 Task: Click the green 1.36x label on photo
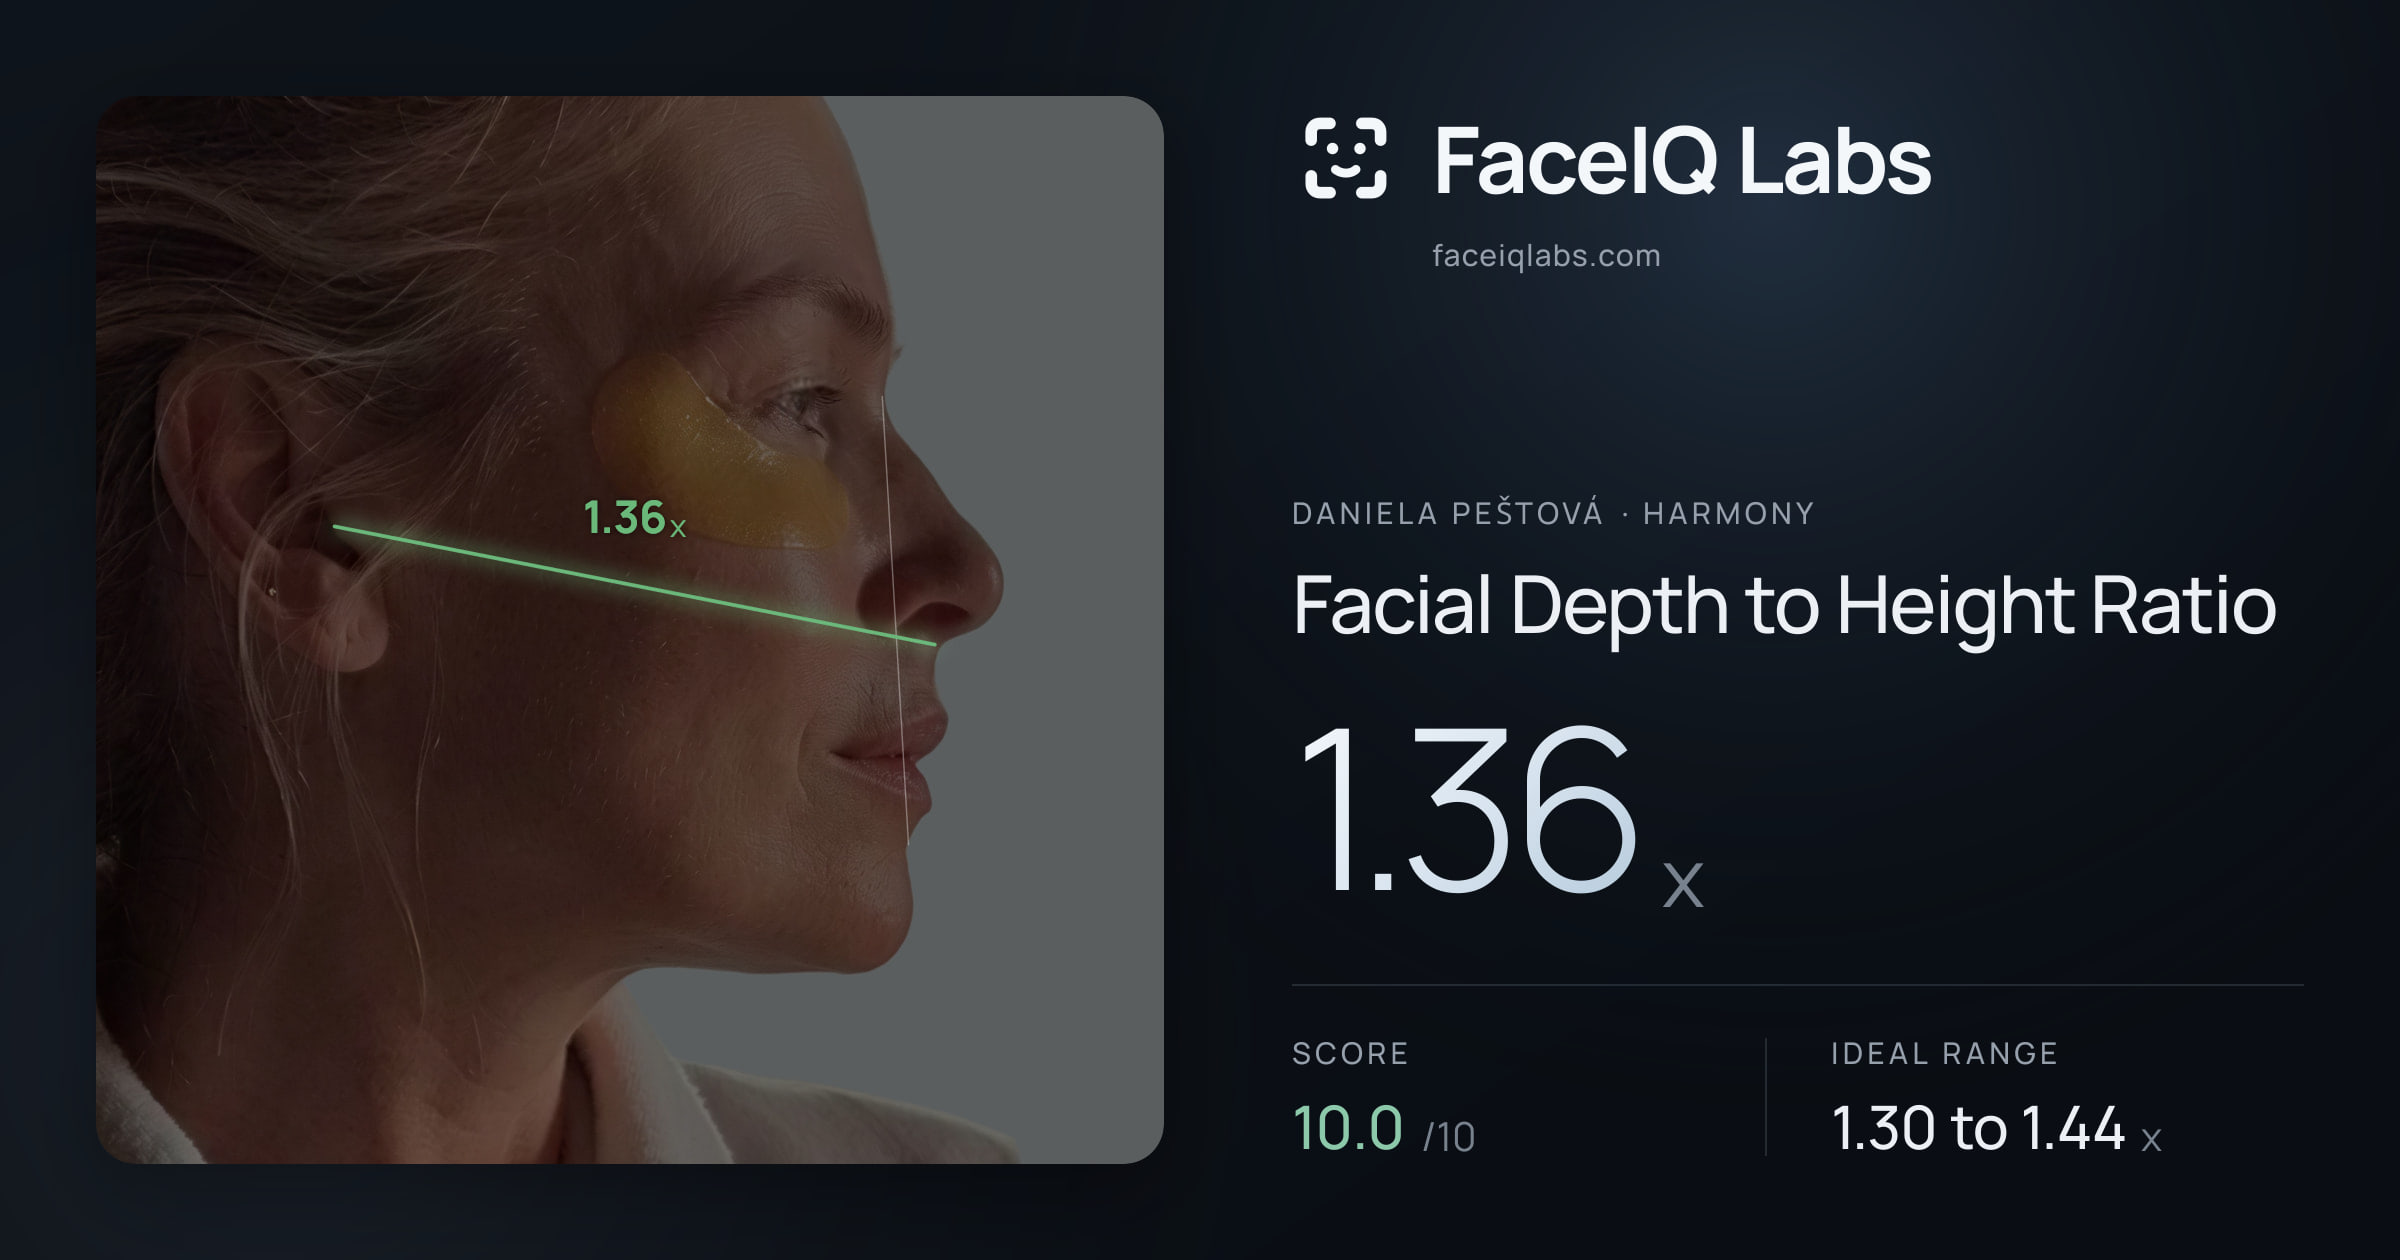coord(635,518)
